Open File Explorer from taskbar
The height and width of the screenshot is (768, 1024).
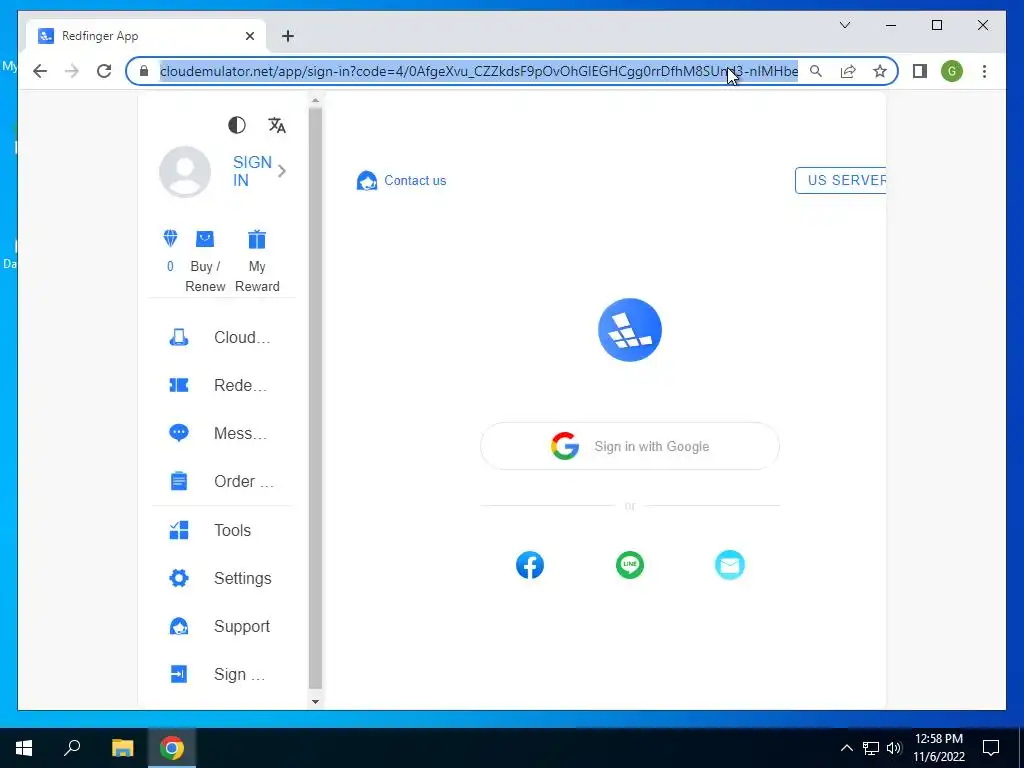[x=122, y=748]
